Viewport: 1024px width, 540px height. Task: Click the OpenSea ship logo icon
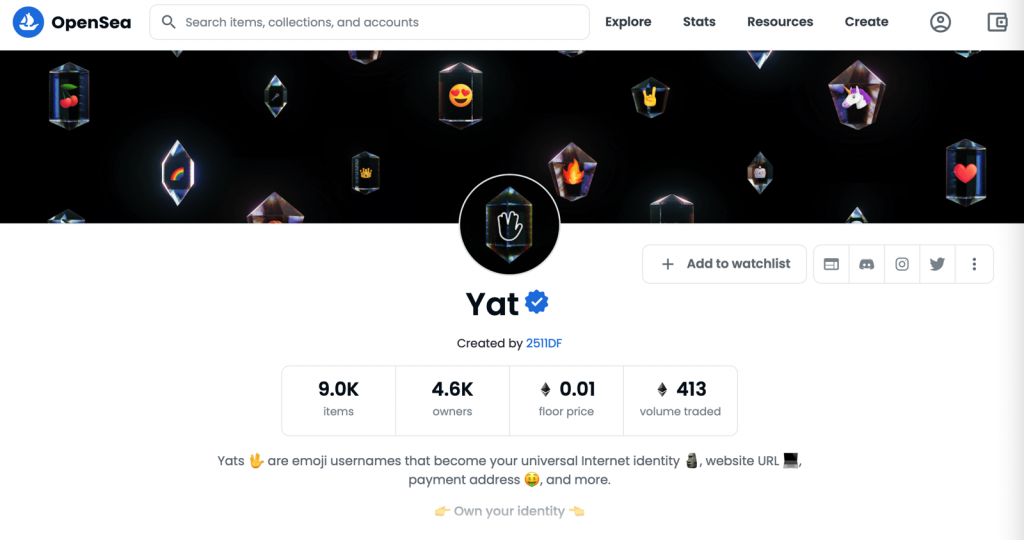pos(28,22)
